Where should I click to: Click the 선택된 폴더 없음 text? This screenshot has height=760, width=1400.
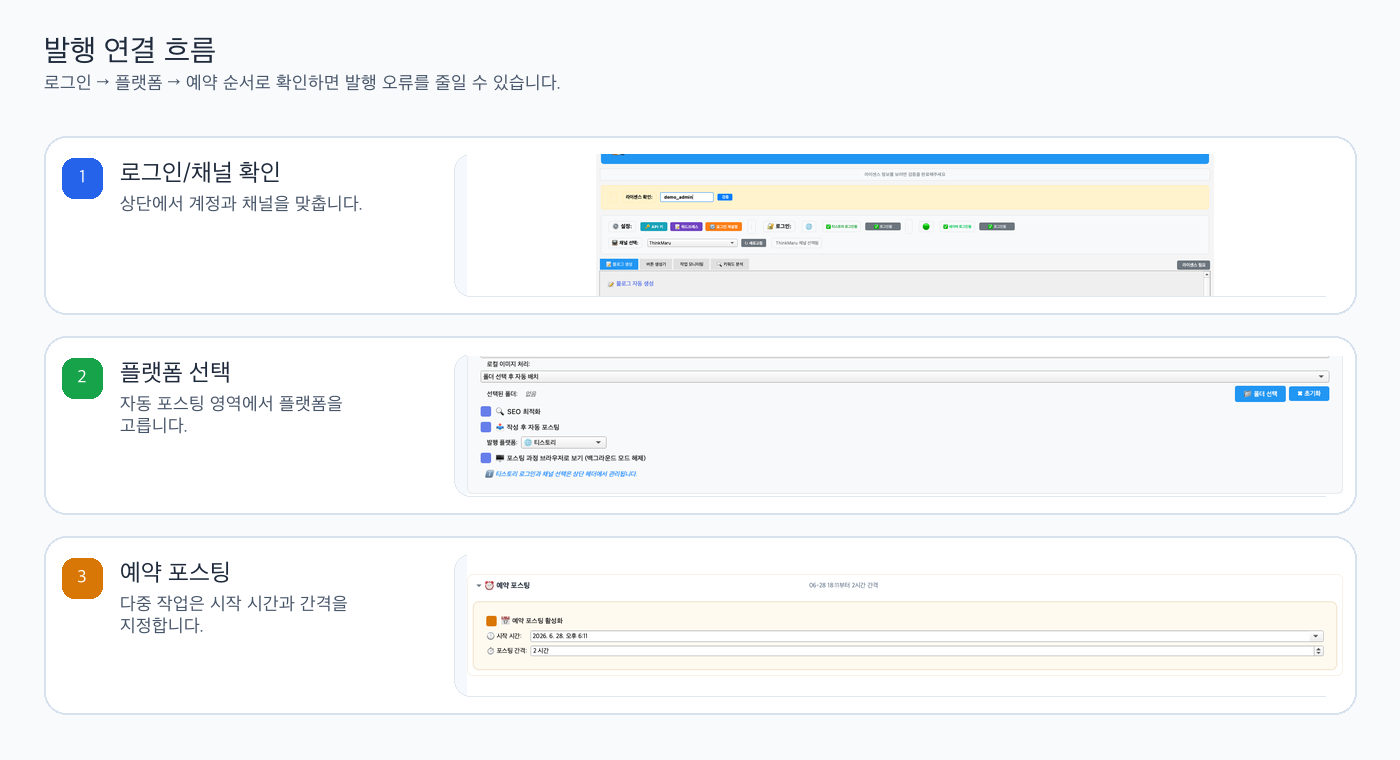(511, 394)
